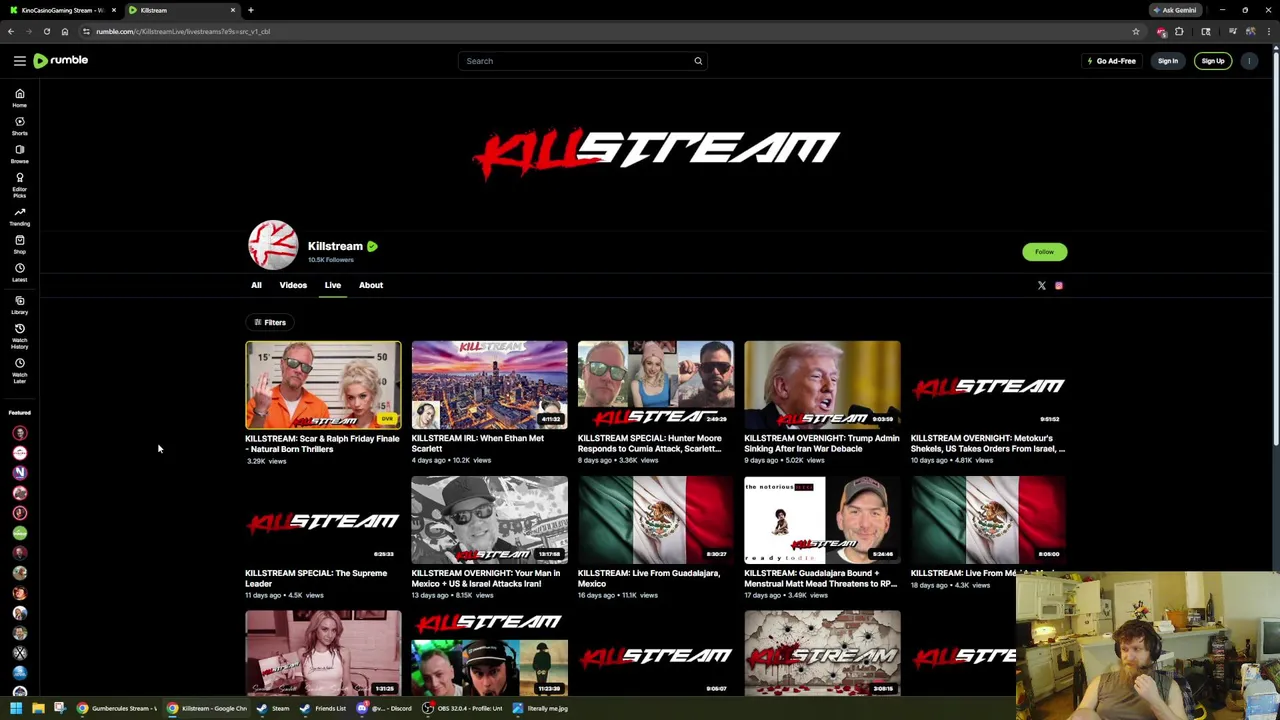Open Shop in the sidebar
Viewport: 1280px width, 720px height.
[19, 245]
